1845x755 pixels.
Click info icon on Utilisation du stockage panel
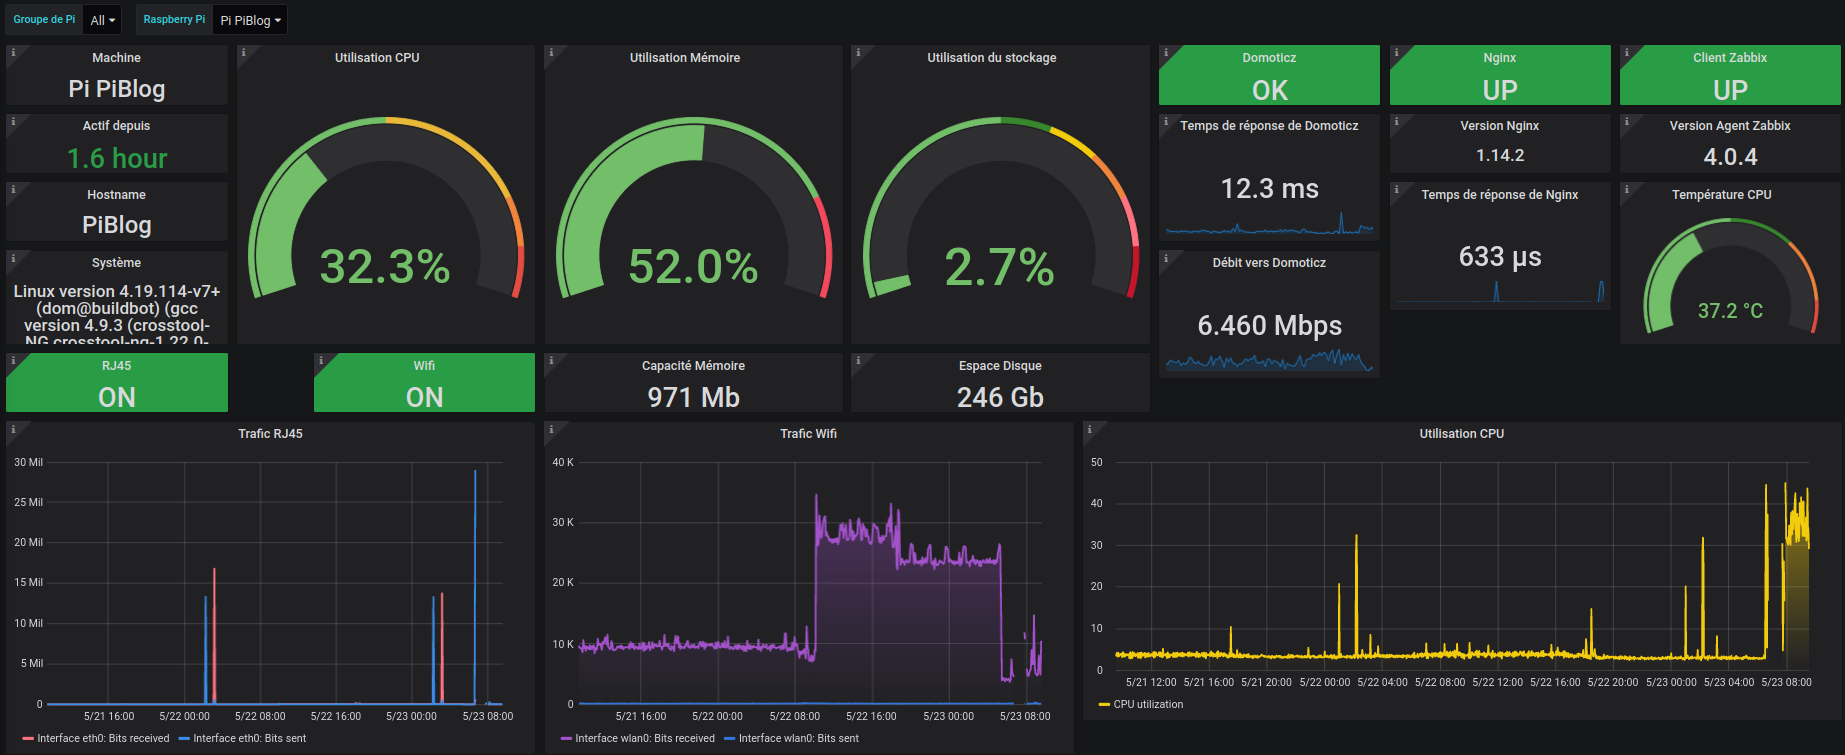tap(858, 53)
